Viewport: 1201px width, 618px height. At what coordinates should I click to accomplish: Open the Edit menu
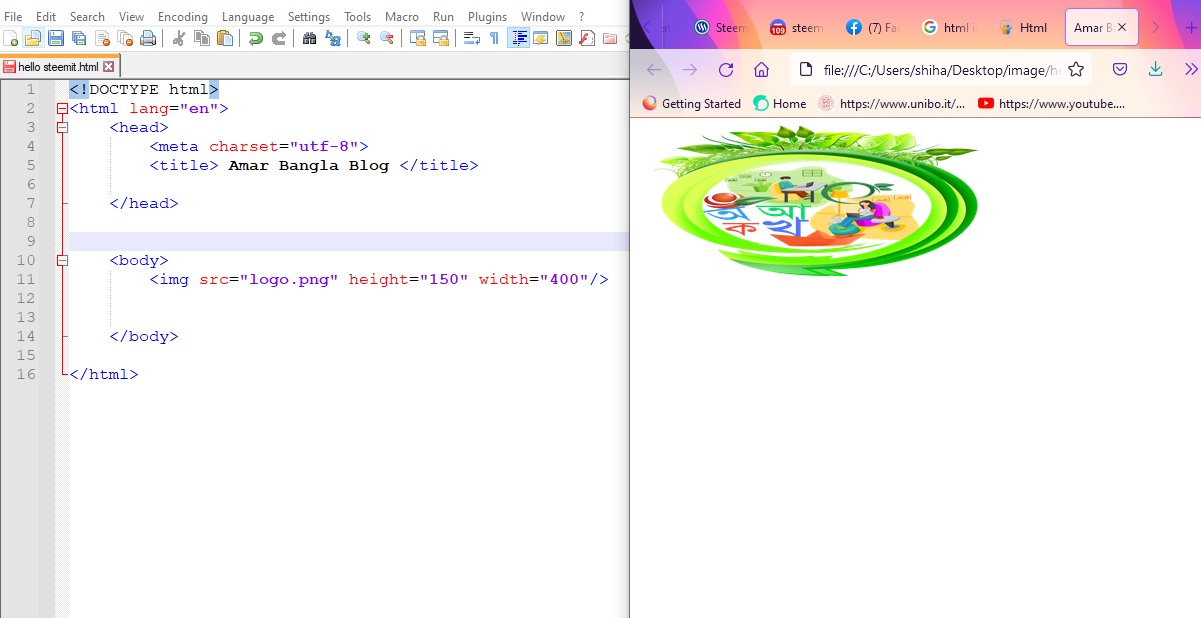pyautogui.click(x=46, y=17)
